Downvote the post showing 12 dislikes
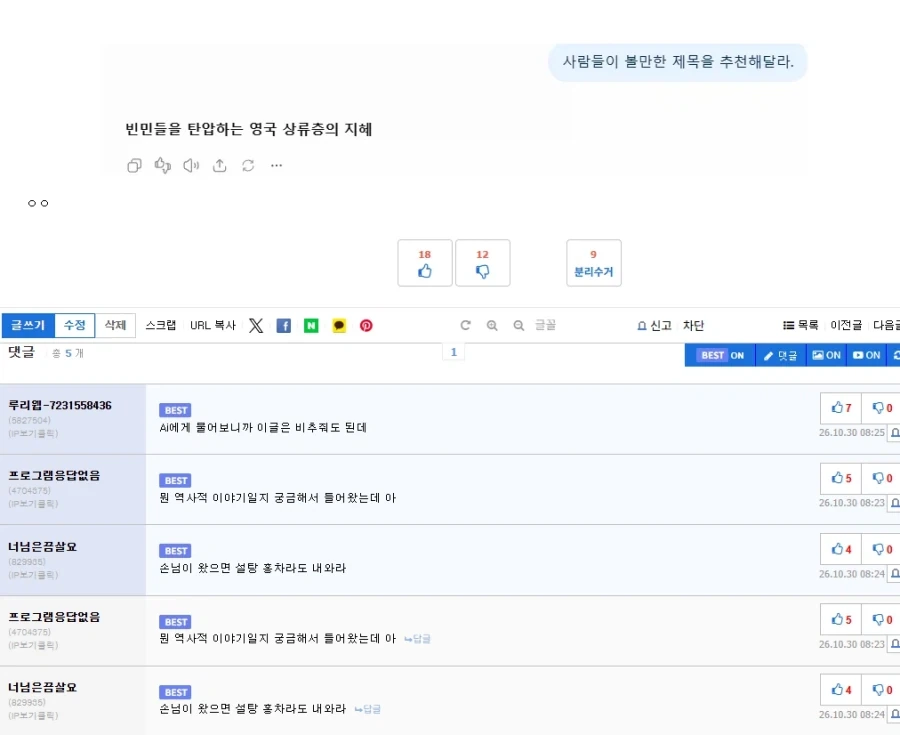This screenshot has height=735, width=900. click(x=483, y=263)
